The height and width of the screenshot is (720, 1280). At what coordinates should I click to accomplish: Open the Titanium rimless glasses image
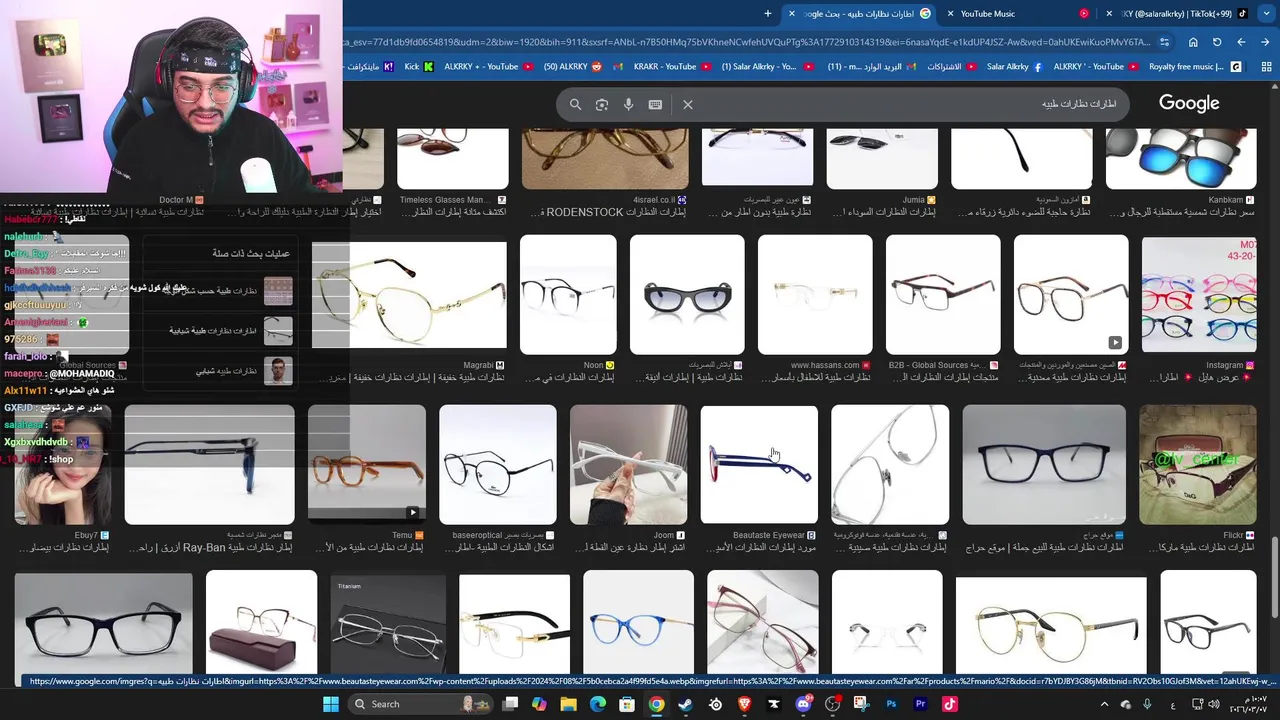tap(388, 625)
